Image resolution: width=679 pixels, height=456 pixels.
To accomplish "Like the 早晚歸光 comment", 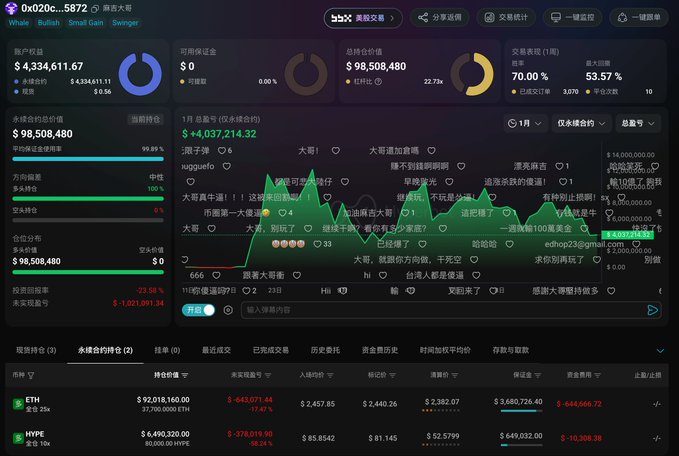I will point(449,182).
